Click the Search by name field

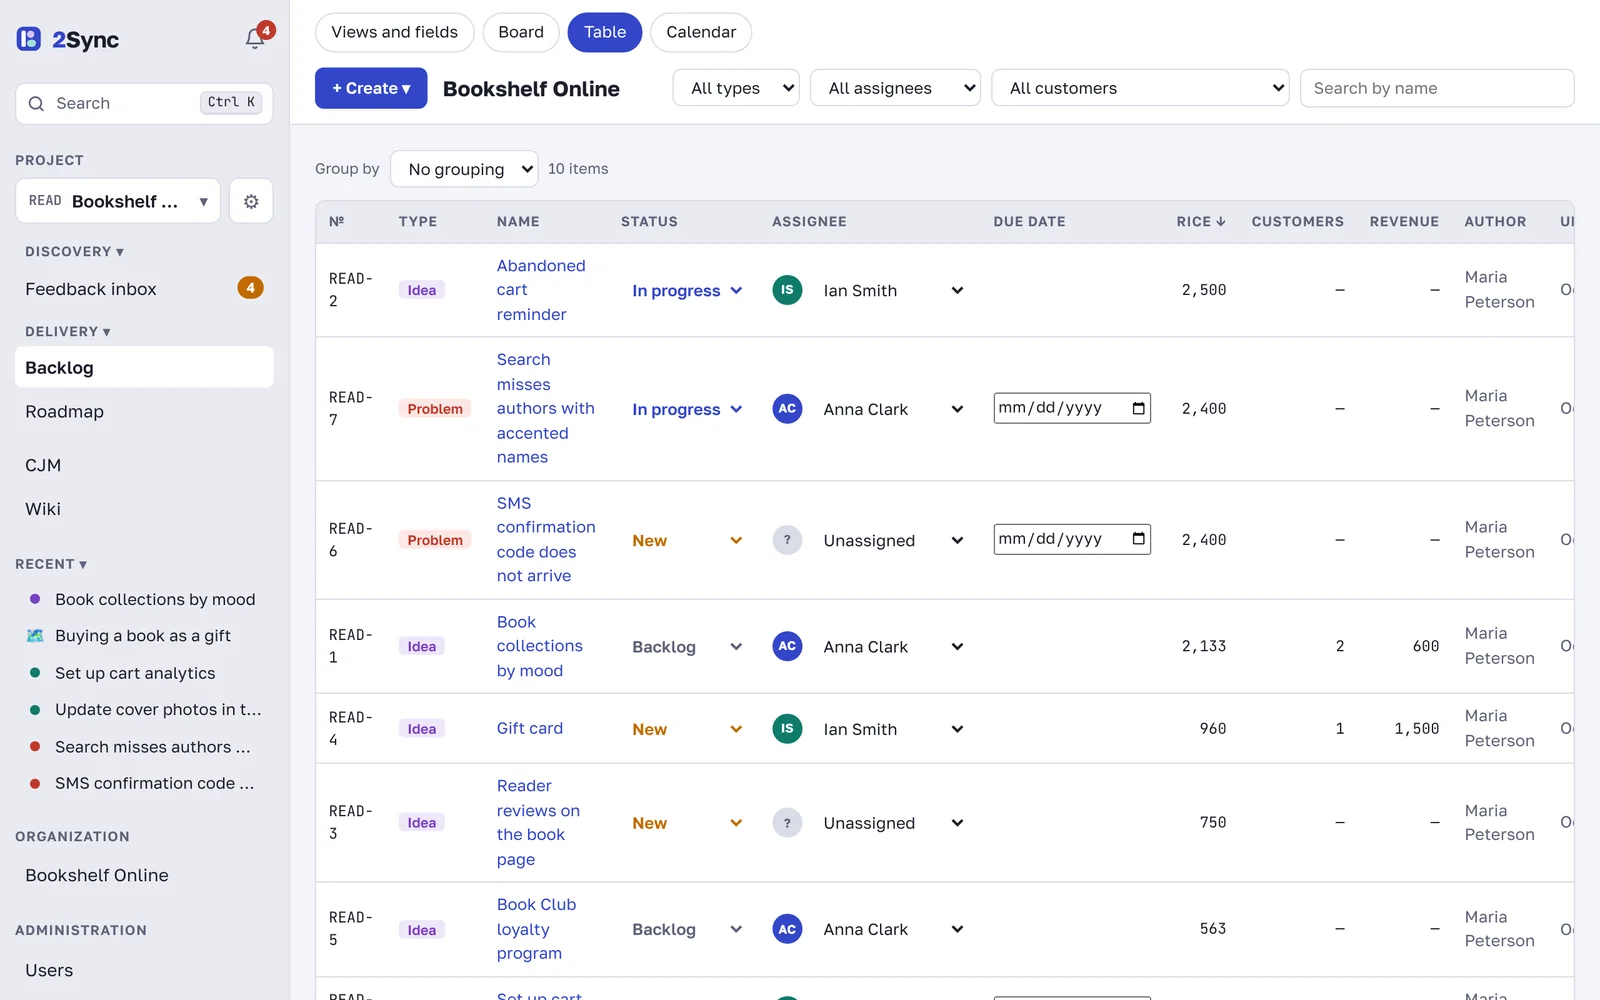click(x=1437, y=88)
